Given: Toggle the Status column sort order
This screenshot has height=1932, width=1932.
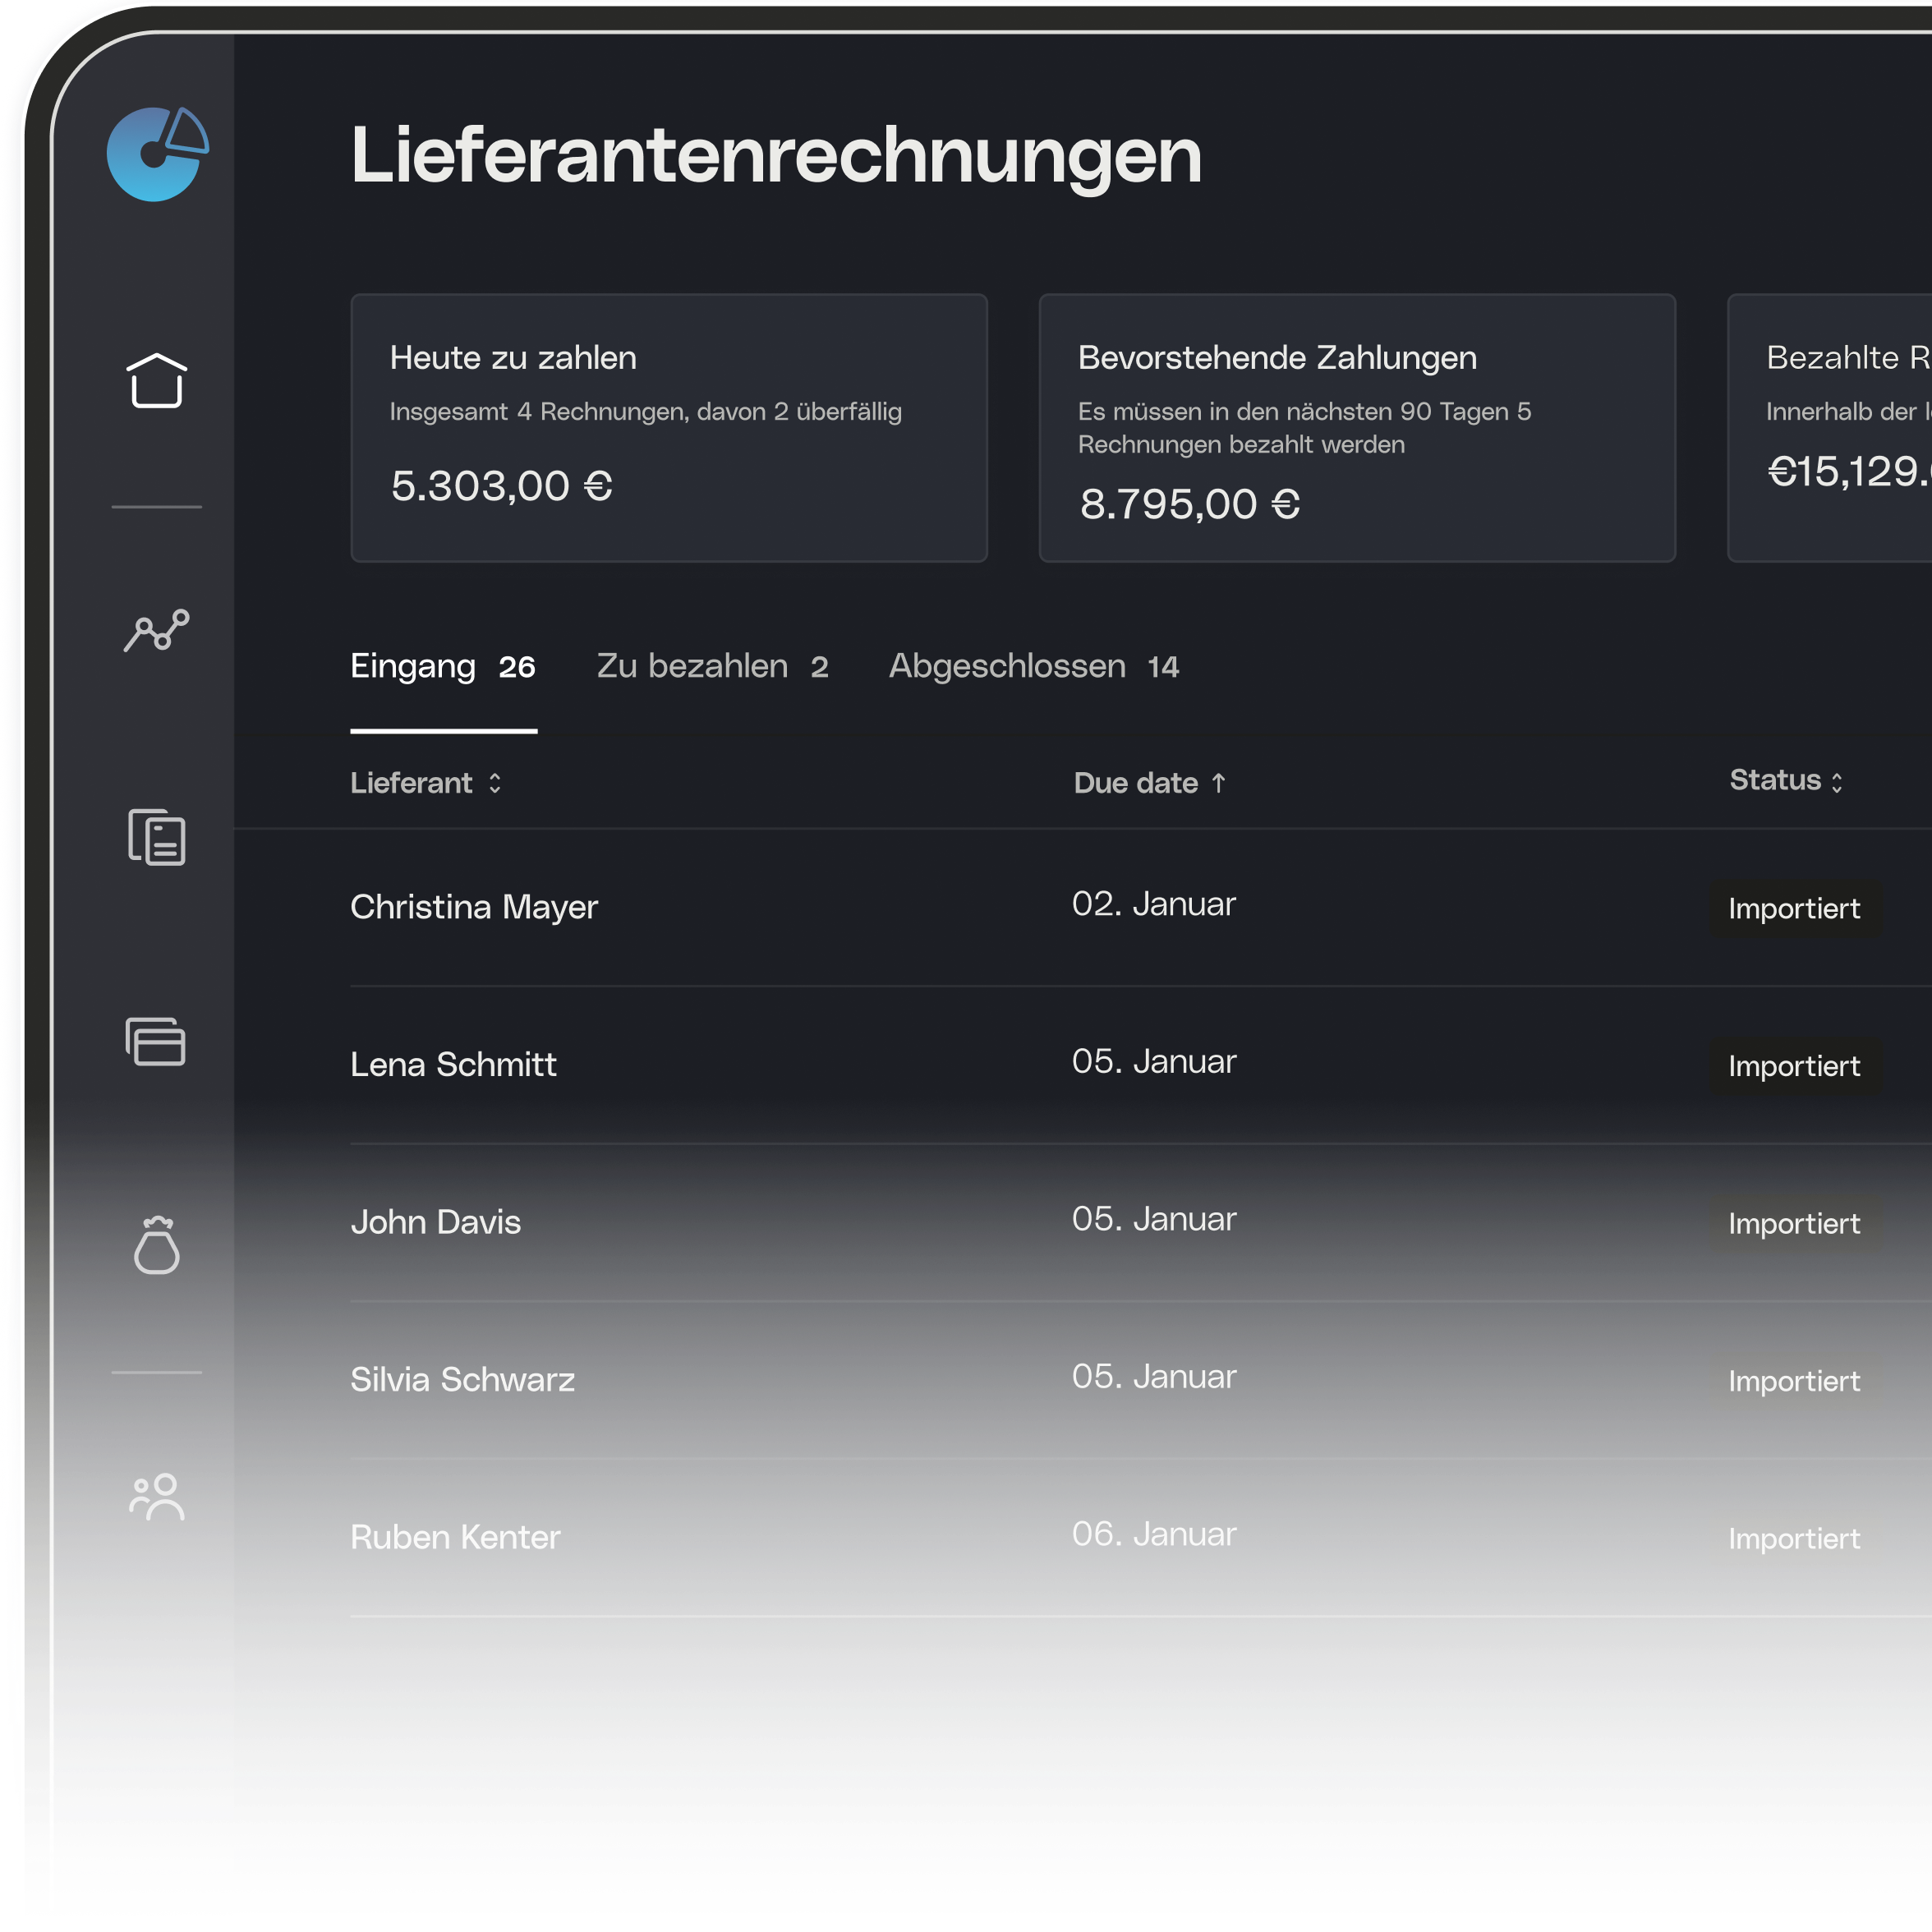Looking at the screenshot, I should tap(1840, 781).
